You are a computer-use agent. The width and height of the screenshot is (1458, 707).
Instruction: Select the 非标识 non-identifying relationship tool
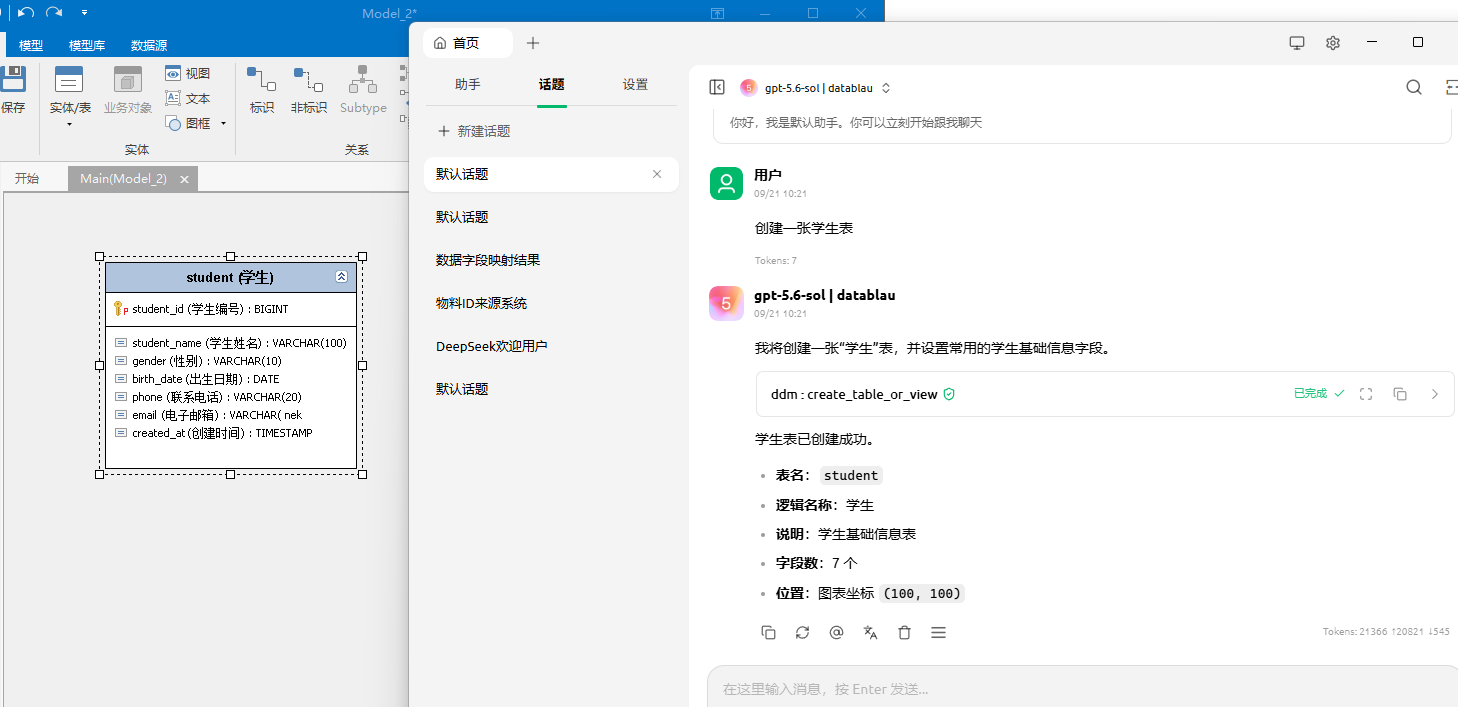point(308,90)
